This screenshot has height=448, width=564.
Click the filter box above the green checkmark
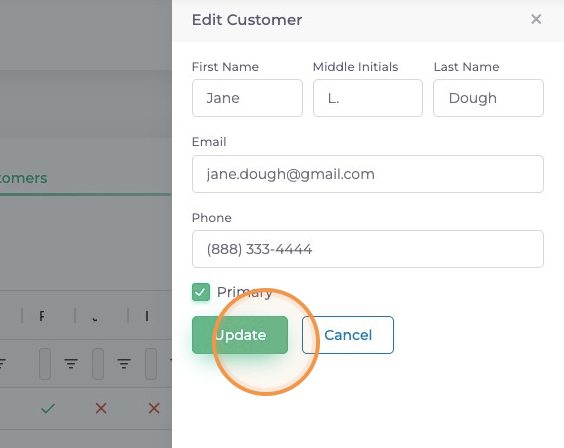[x=45, y=364]
